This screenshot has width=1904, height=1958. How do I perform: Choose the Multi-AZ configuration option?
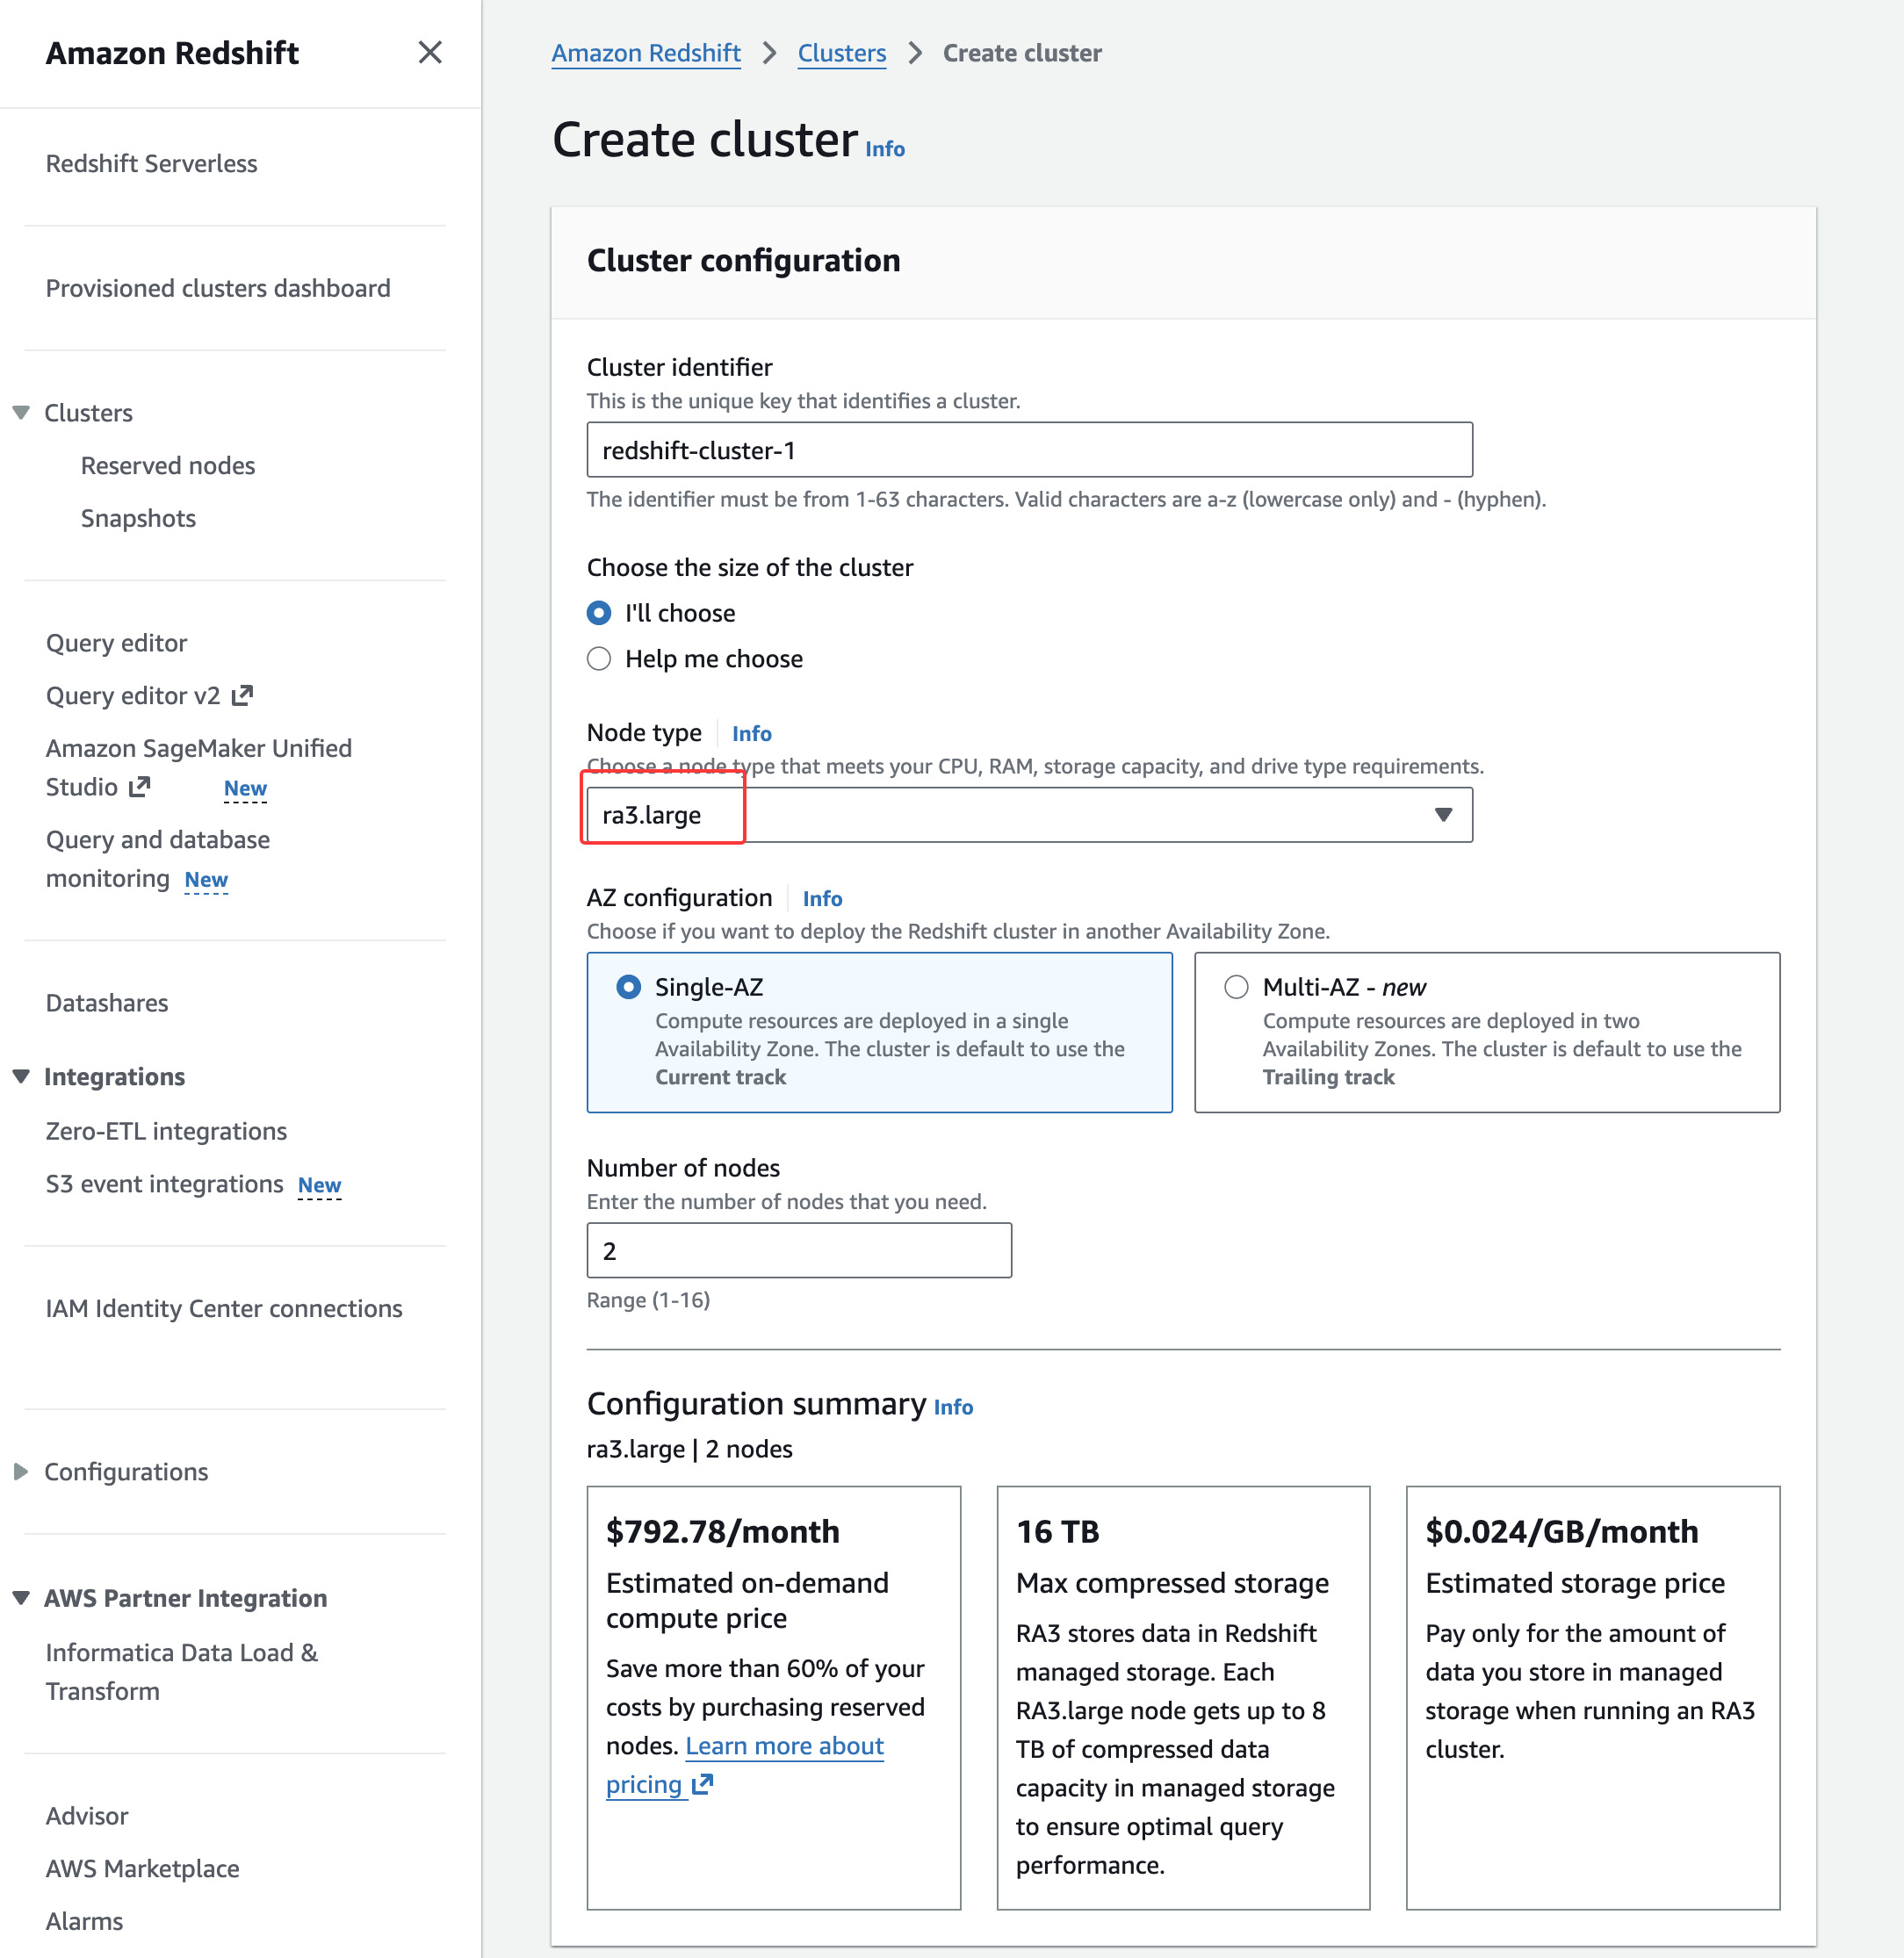(x=1236, y=987)
